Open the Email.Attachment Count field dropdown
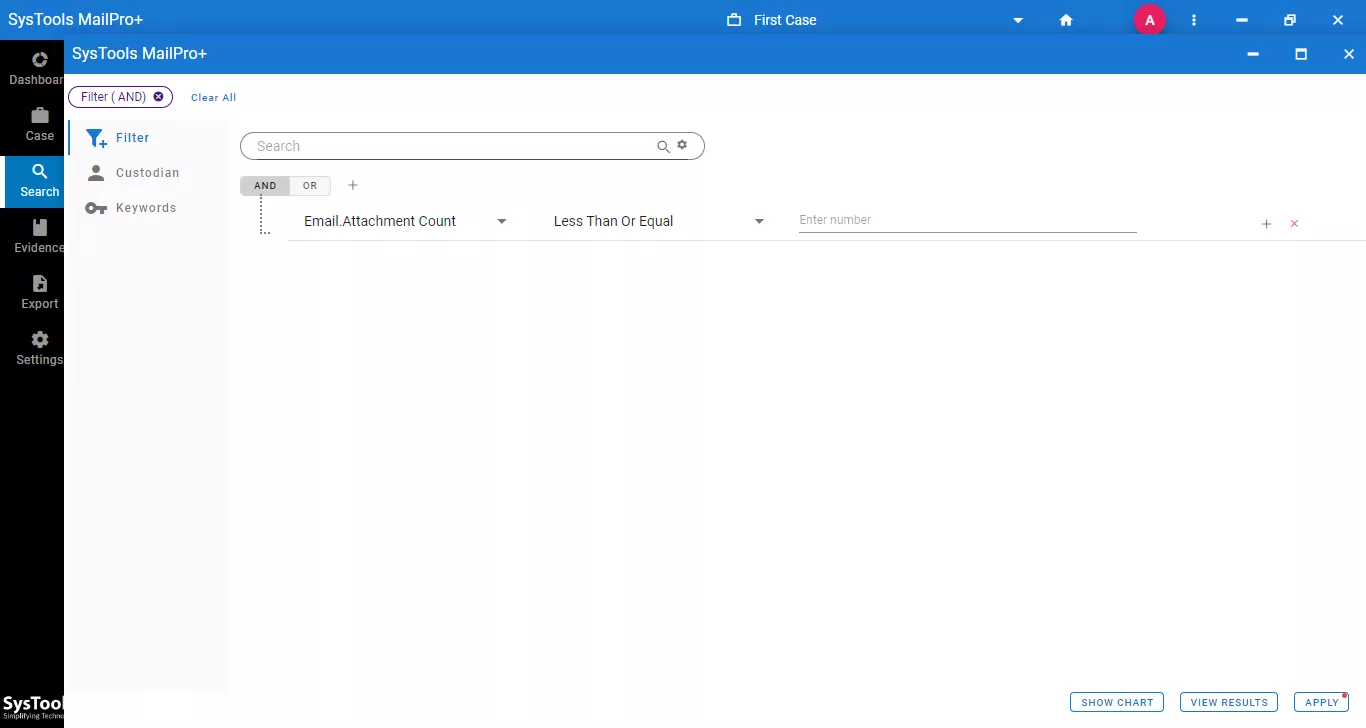Screen dimensions: 1366x728 click(x=406, y=221)
